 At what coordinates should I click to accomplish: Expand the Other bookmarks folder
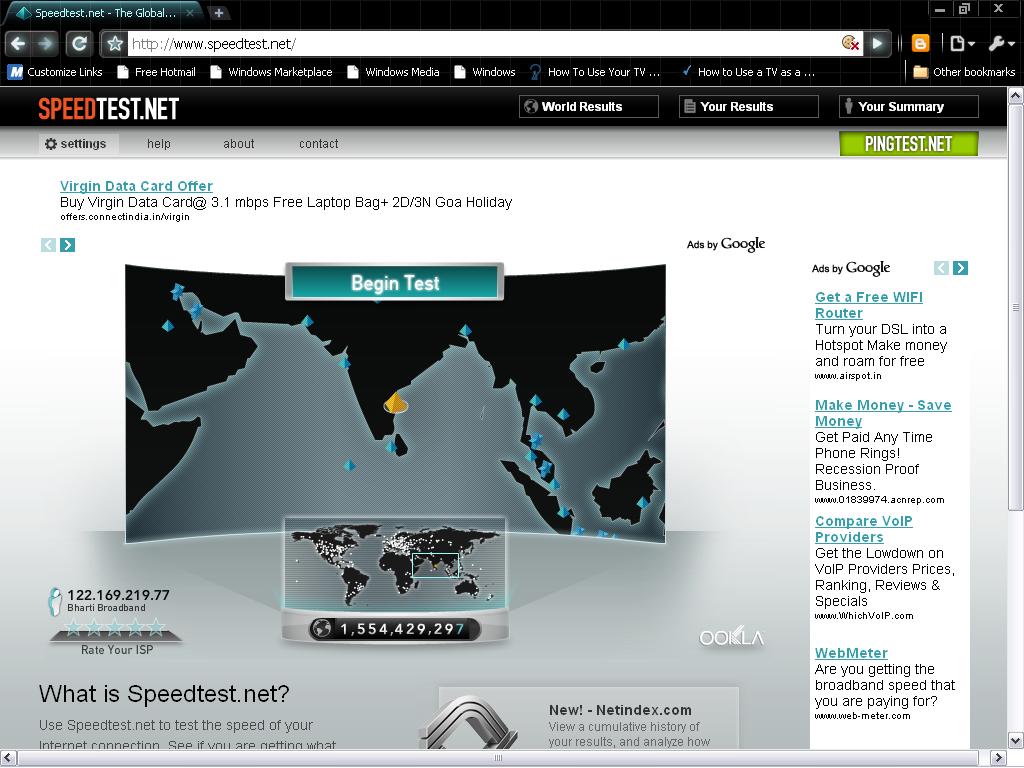tap(965, 71)
